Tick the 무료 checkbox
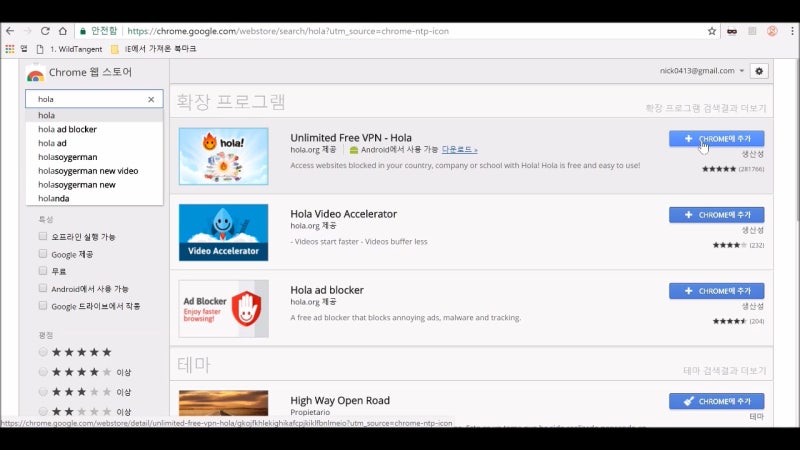The image size is (800, 450). click(43, 270)
